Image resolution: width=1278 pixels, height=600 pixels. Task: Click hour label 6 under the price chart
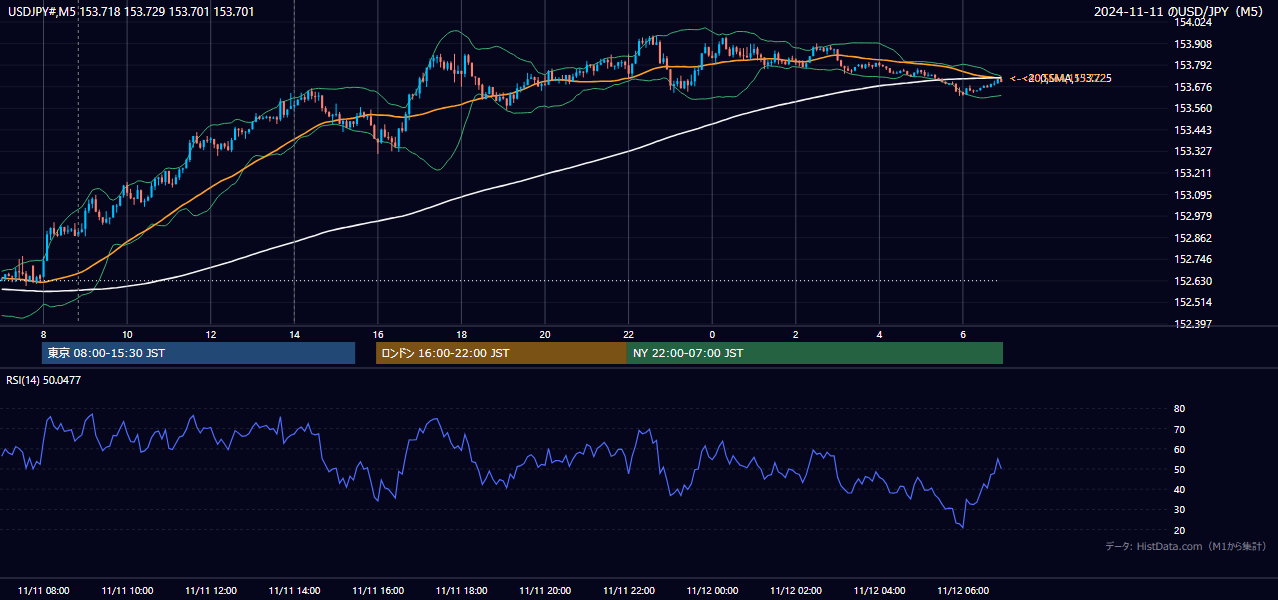[x=963, y=334]
